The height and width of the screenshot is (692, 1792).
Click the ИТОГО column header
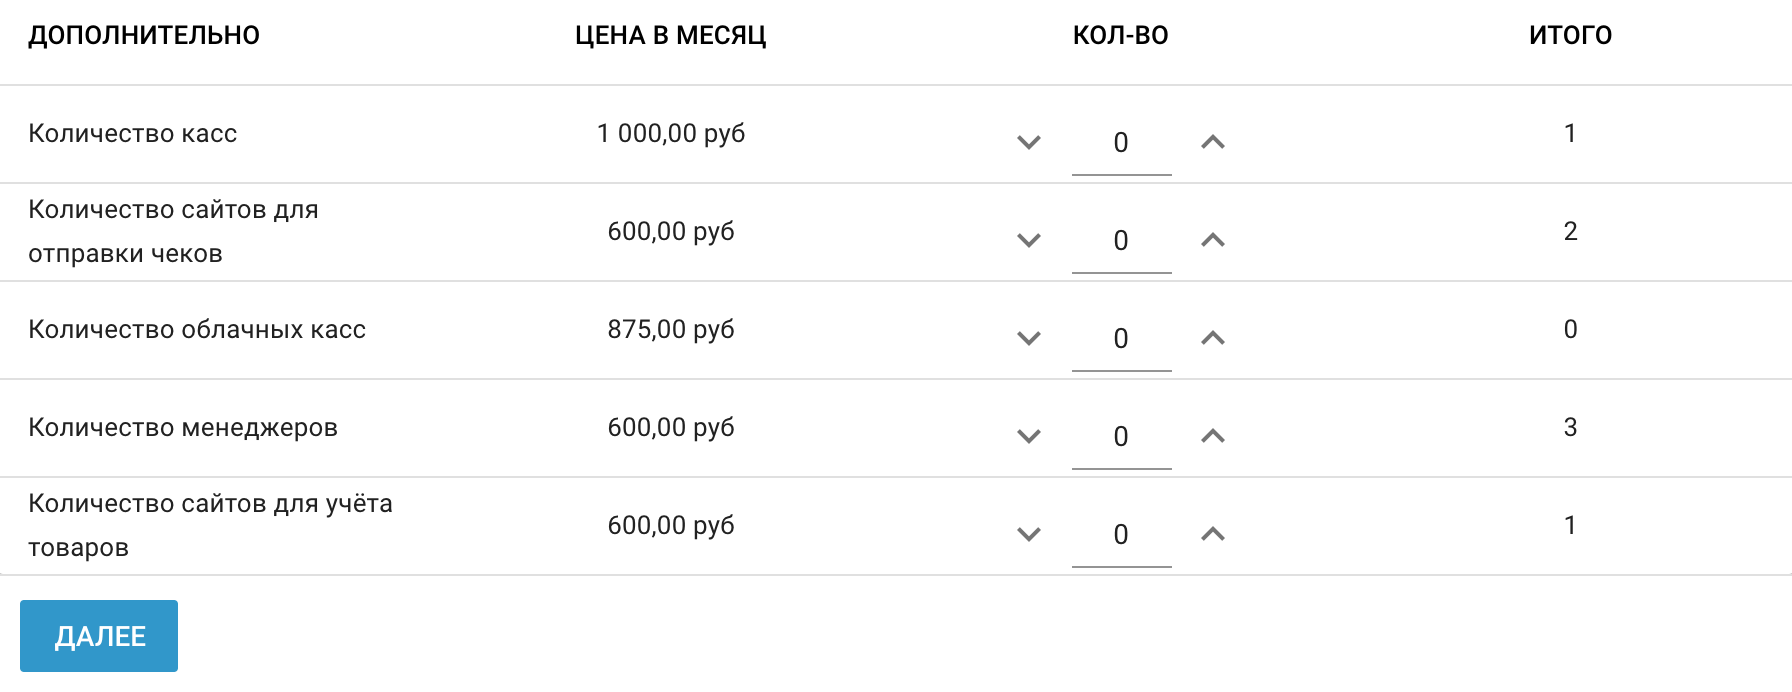[x=1571, y=36]
